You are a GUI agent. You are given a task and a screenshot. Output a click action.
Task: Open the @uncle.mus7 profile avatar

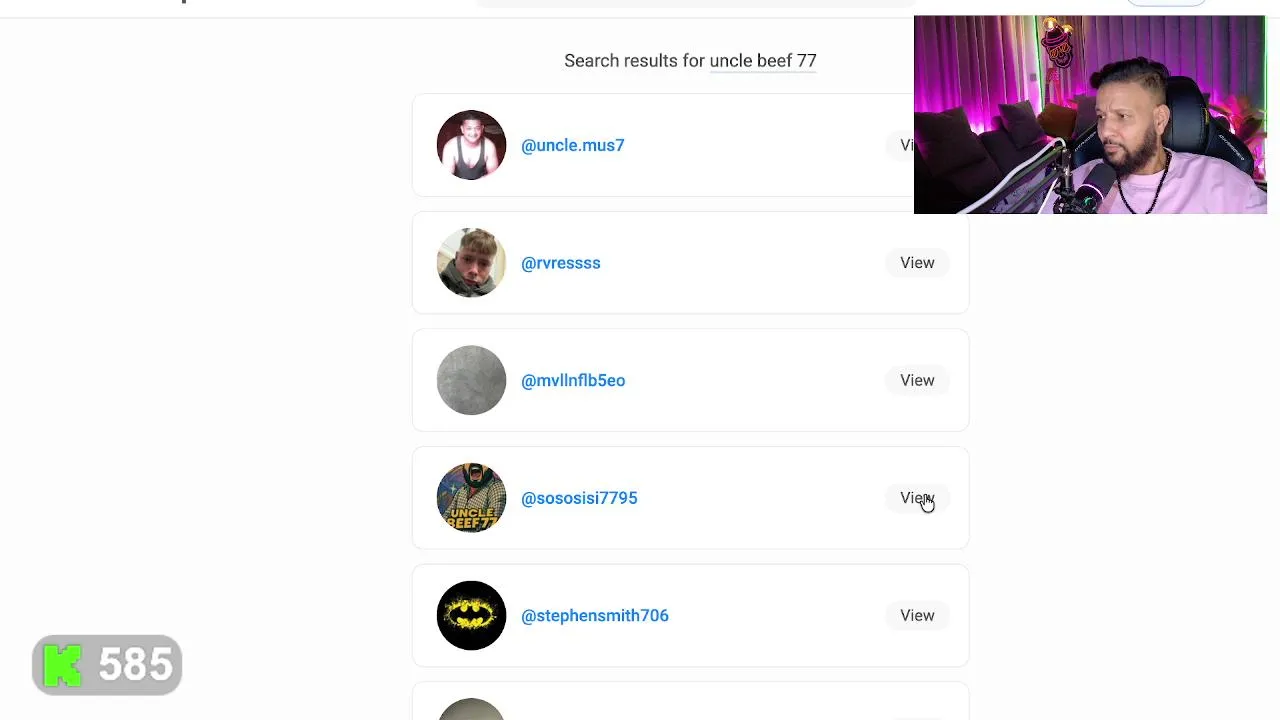471,145
